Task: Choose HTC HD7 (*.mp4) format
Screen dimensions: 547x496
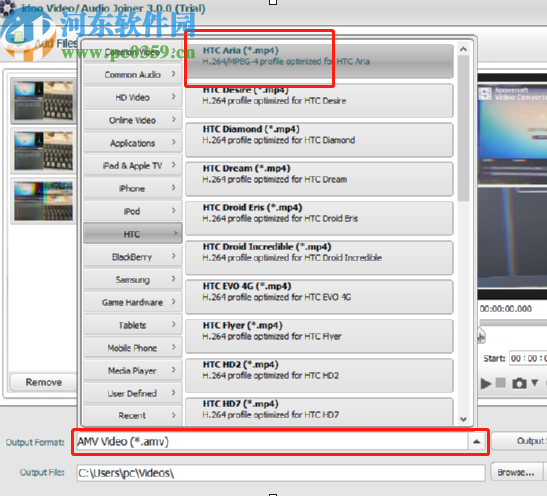Action: pos(319,412)
